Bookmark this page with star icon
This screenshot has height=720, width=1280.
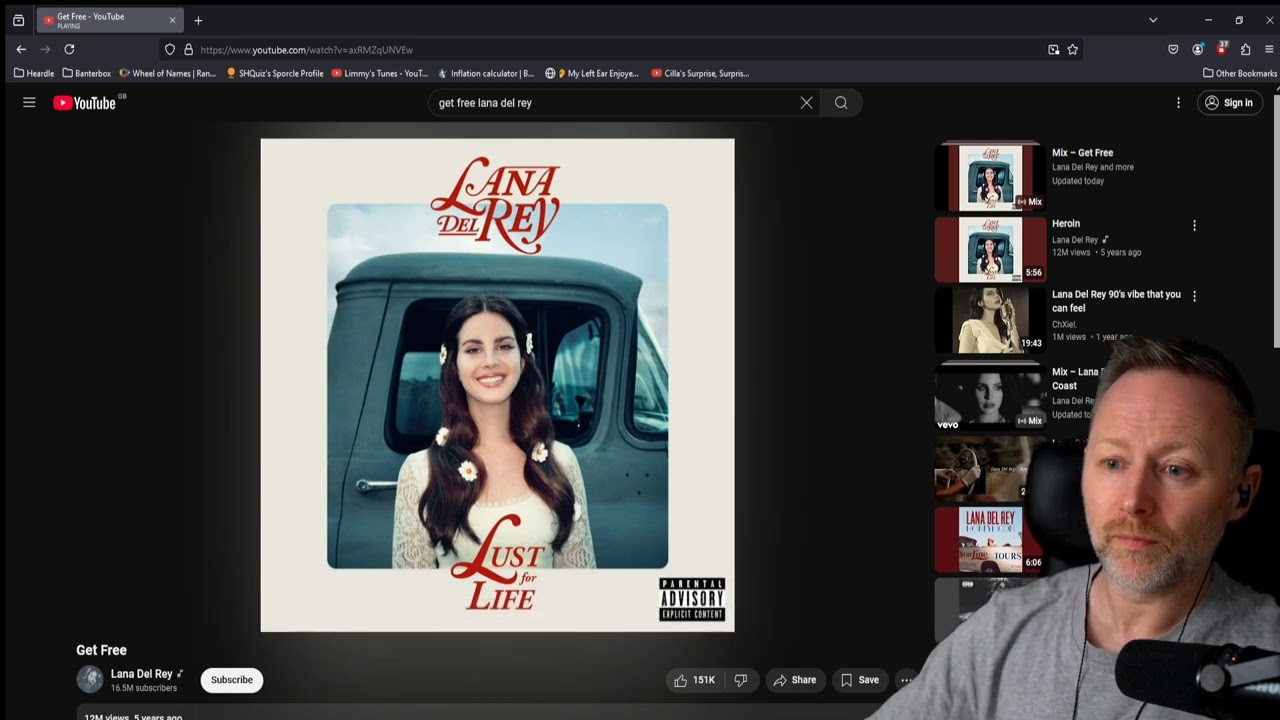coord(1072,49)
